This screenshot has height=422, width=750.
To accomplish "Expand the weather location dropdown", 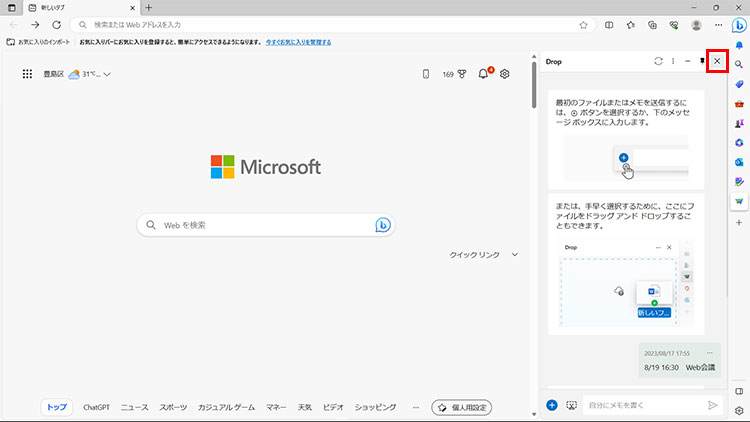I will [x=107, y=74].
